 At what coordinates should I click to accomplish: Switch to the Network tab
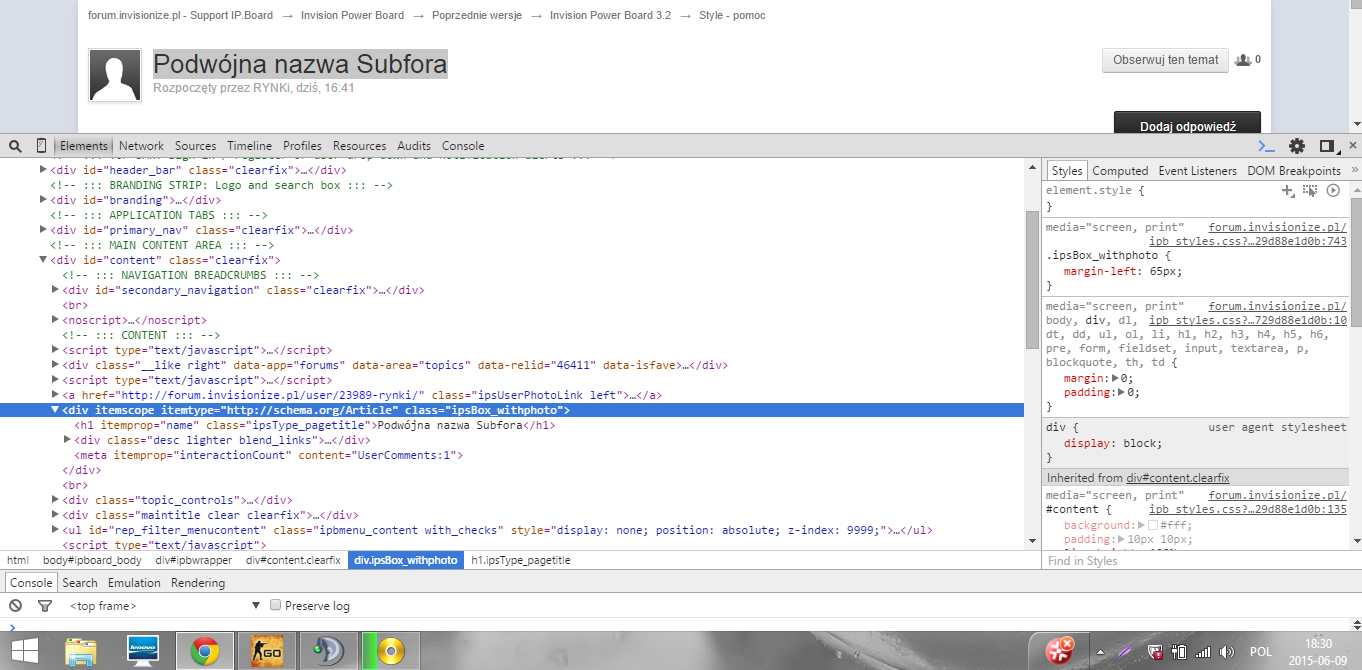[141, 146]
